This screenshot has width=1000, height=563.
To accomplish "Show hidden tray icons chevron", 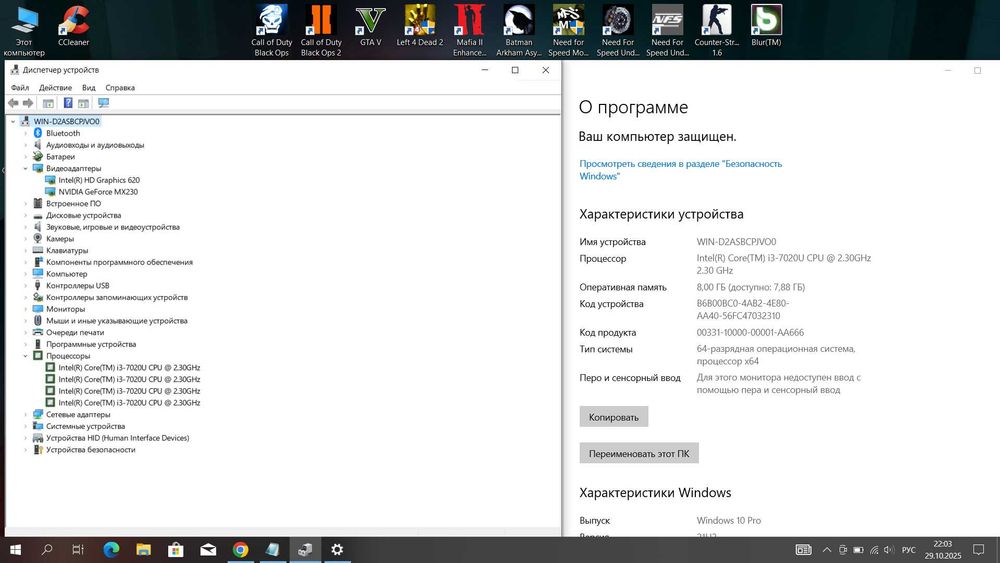I will (827, 550).
